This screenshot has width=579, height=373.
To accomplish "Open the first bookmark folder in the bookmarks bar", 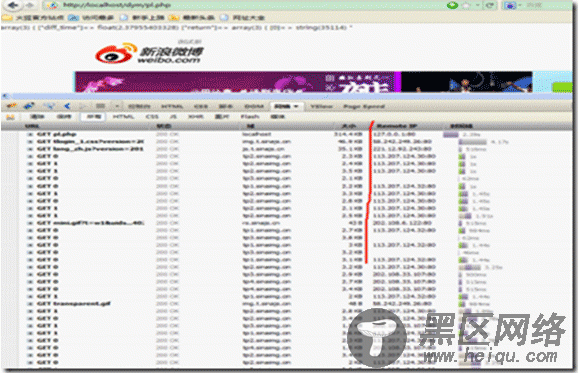I will 32,17.
